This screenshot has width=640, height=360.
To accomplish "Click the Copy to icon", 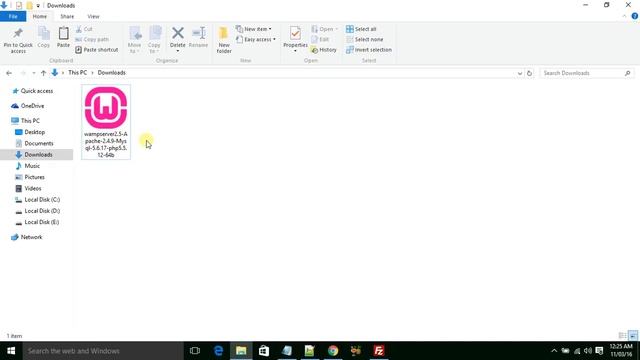I will coord(155,33).
